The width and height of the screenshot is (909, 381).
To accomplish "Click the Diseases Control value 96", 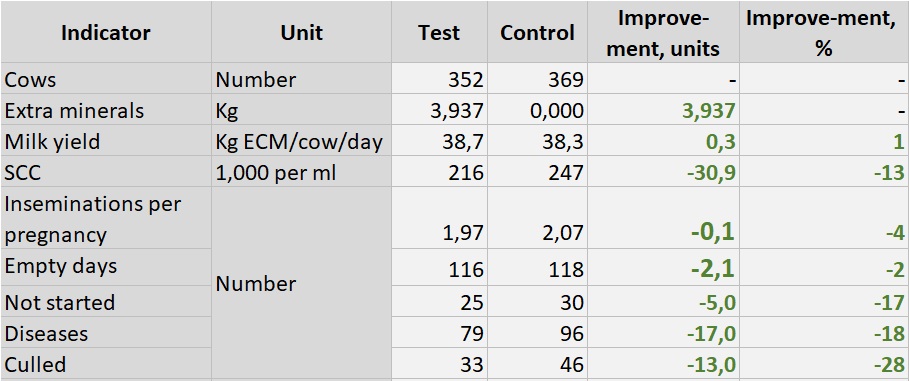I will tap(537, 333).
